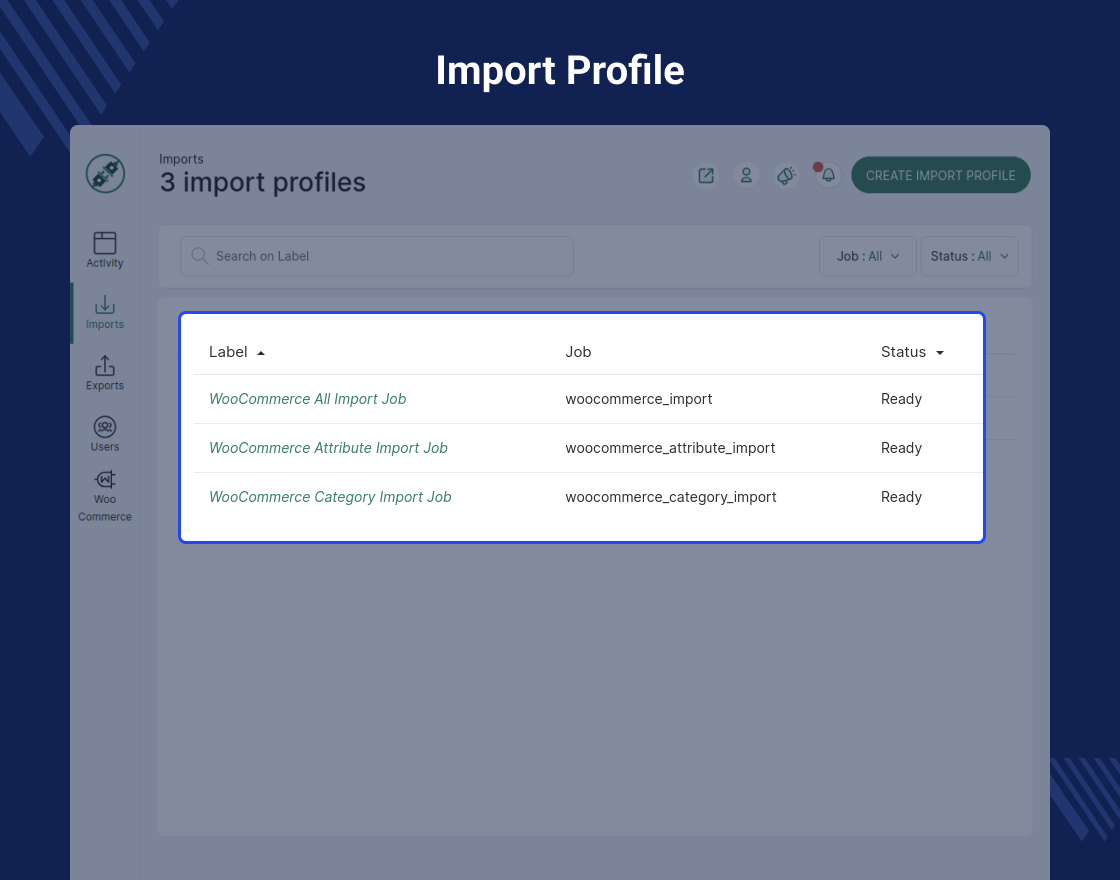
Task: Click the external link icon in header
Action: point(706,176)
